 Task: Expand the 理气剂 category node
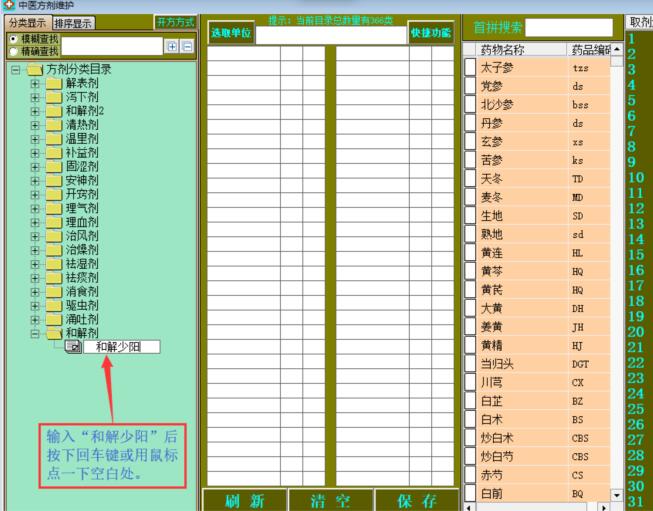click(35, 208)
